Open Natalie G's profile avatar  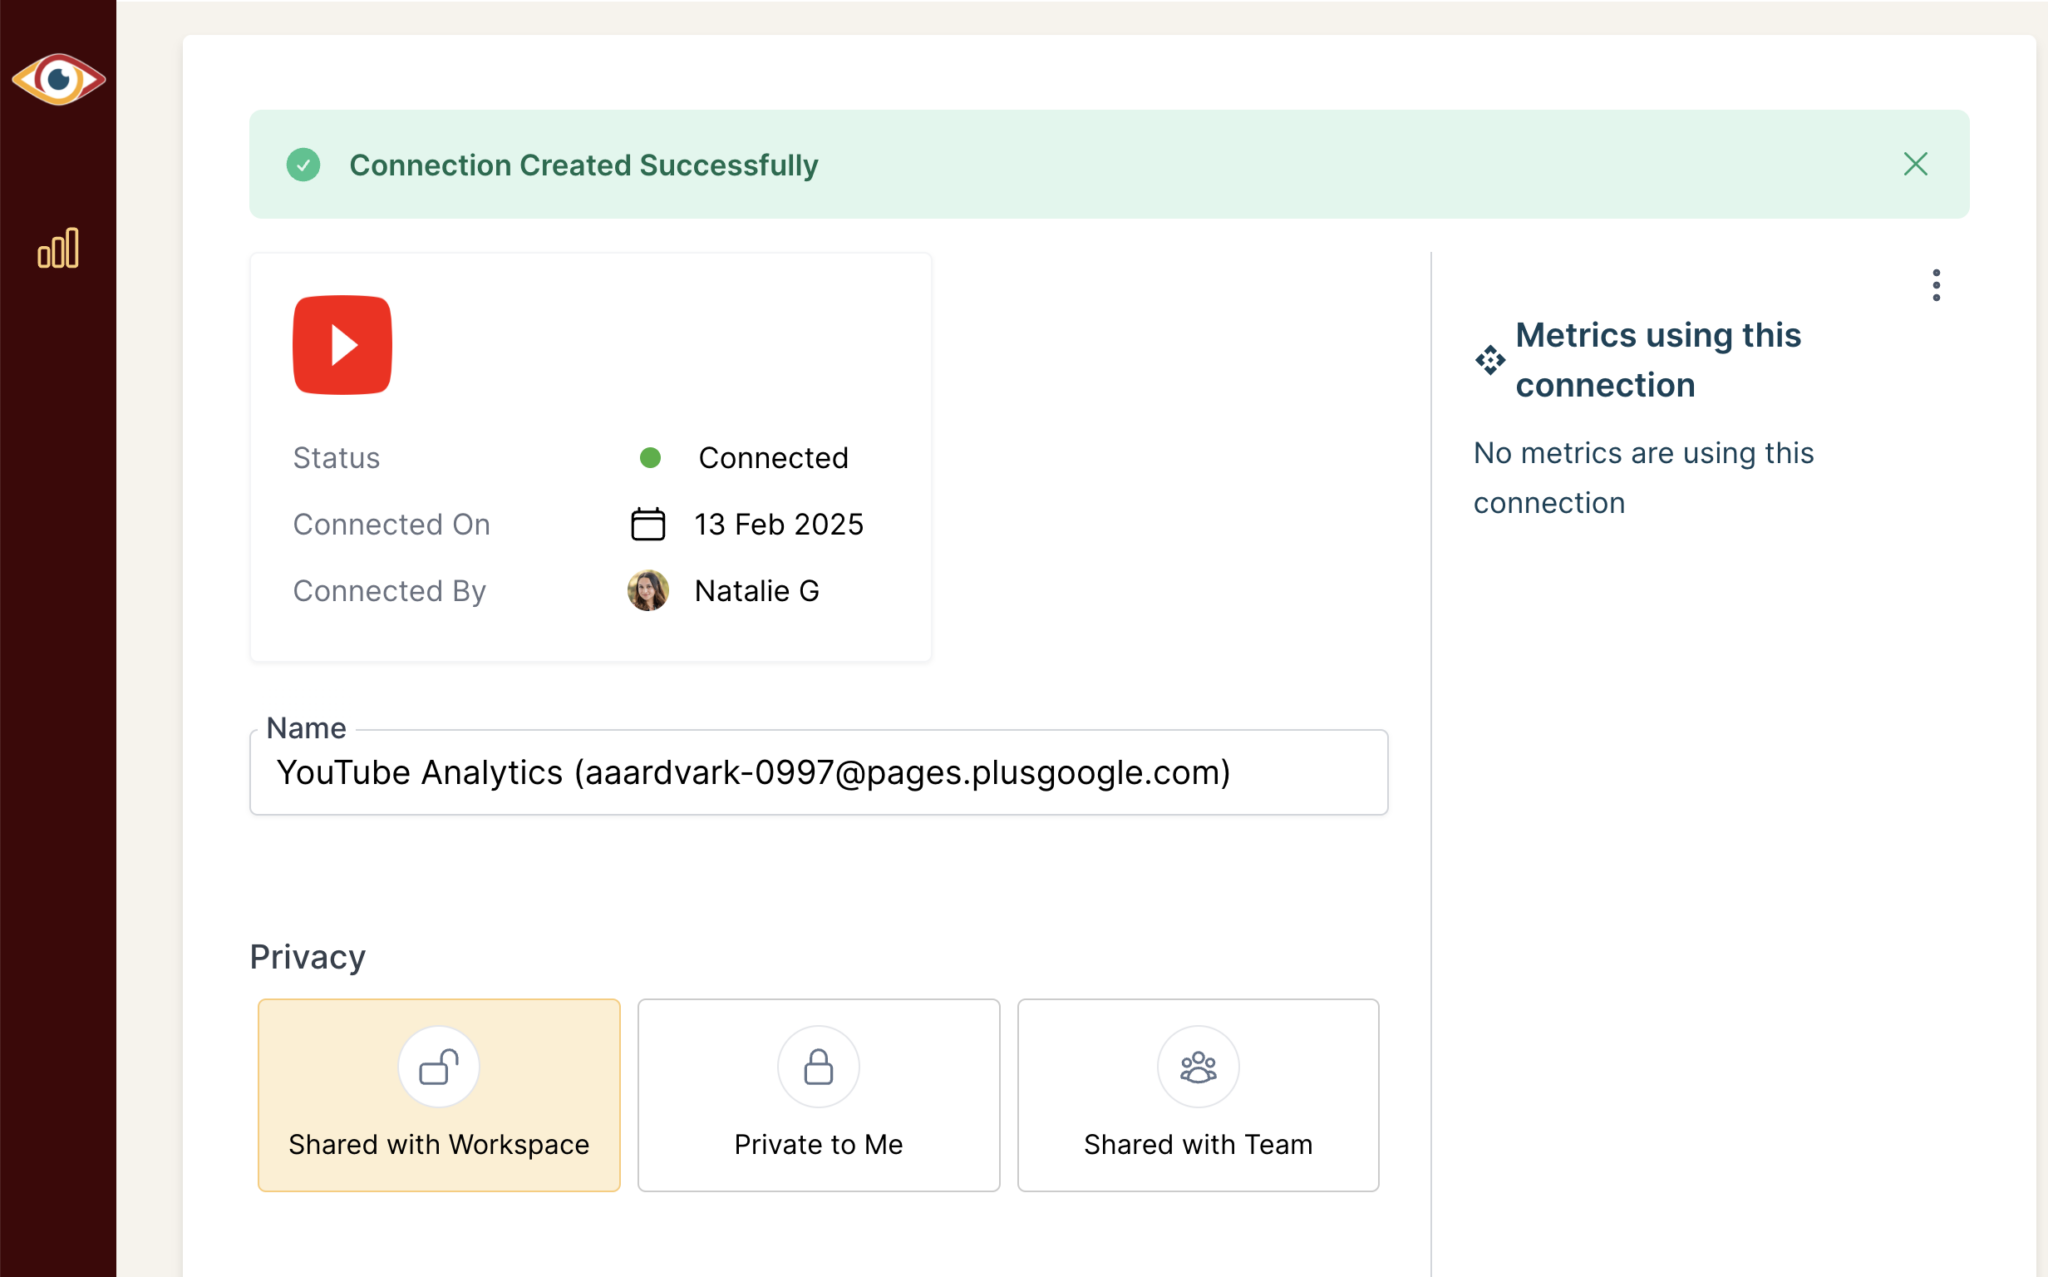pyautogui.click(x=647, y=590)
